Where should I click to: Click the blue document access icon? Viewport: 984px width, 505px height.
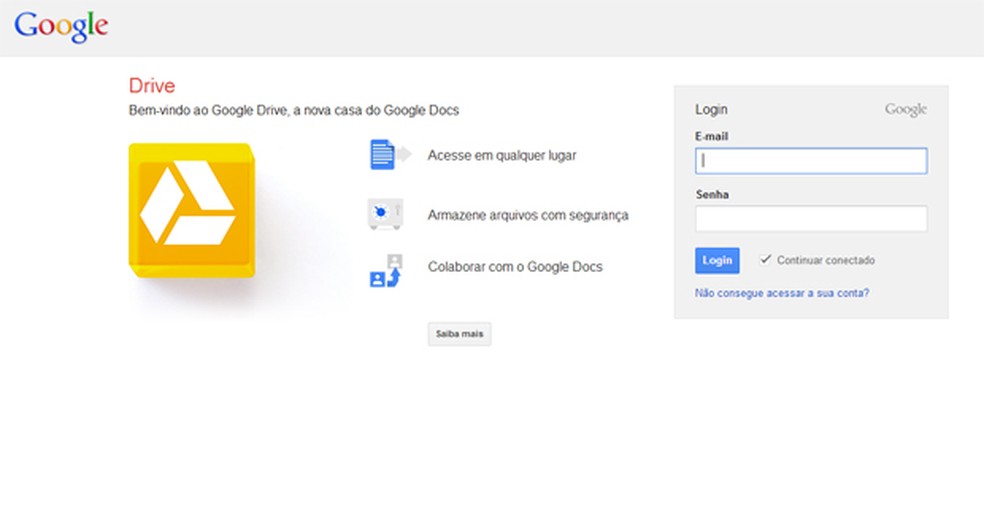pos(390,154)
